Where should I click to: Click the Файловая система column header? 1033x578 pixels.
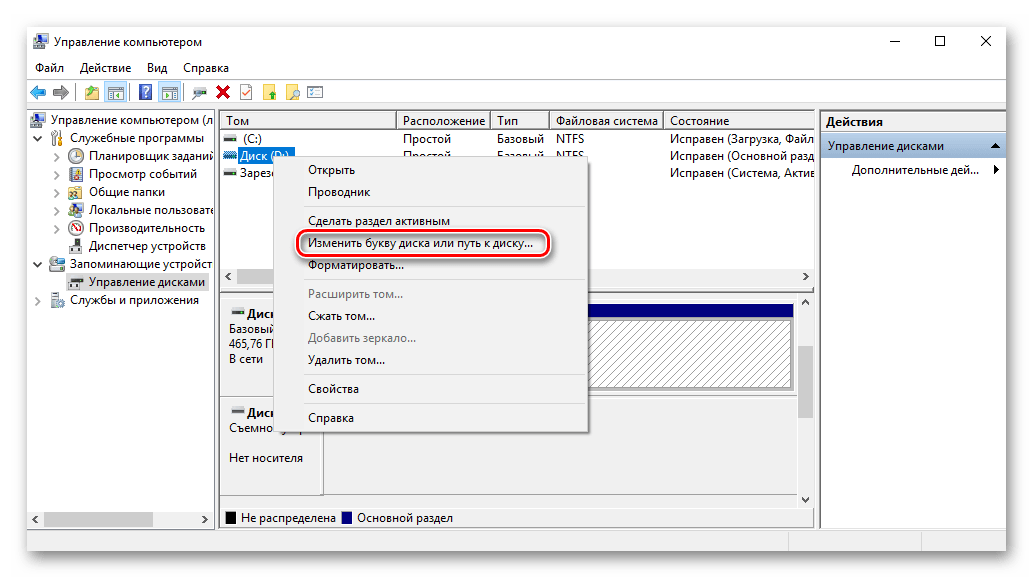(606, 121)
